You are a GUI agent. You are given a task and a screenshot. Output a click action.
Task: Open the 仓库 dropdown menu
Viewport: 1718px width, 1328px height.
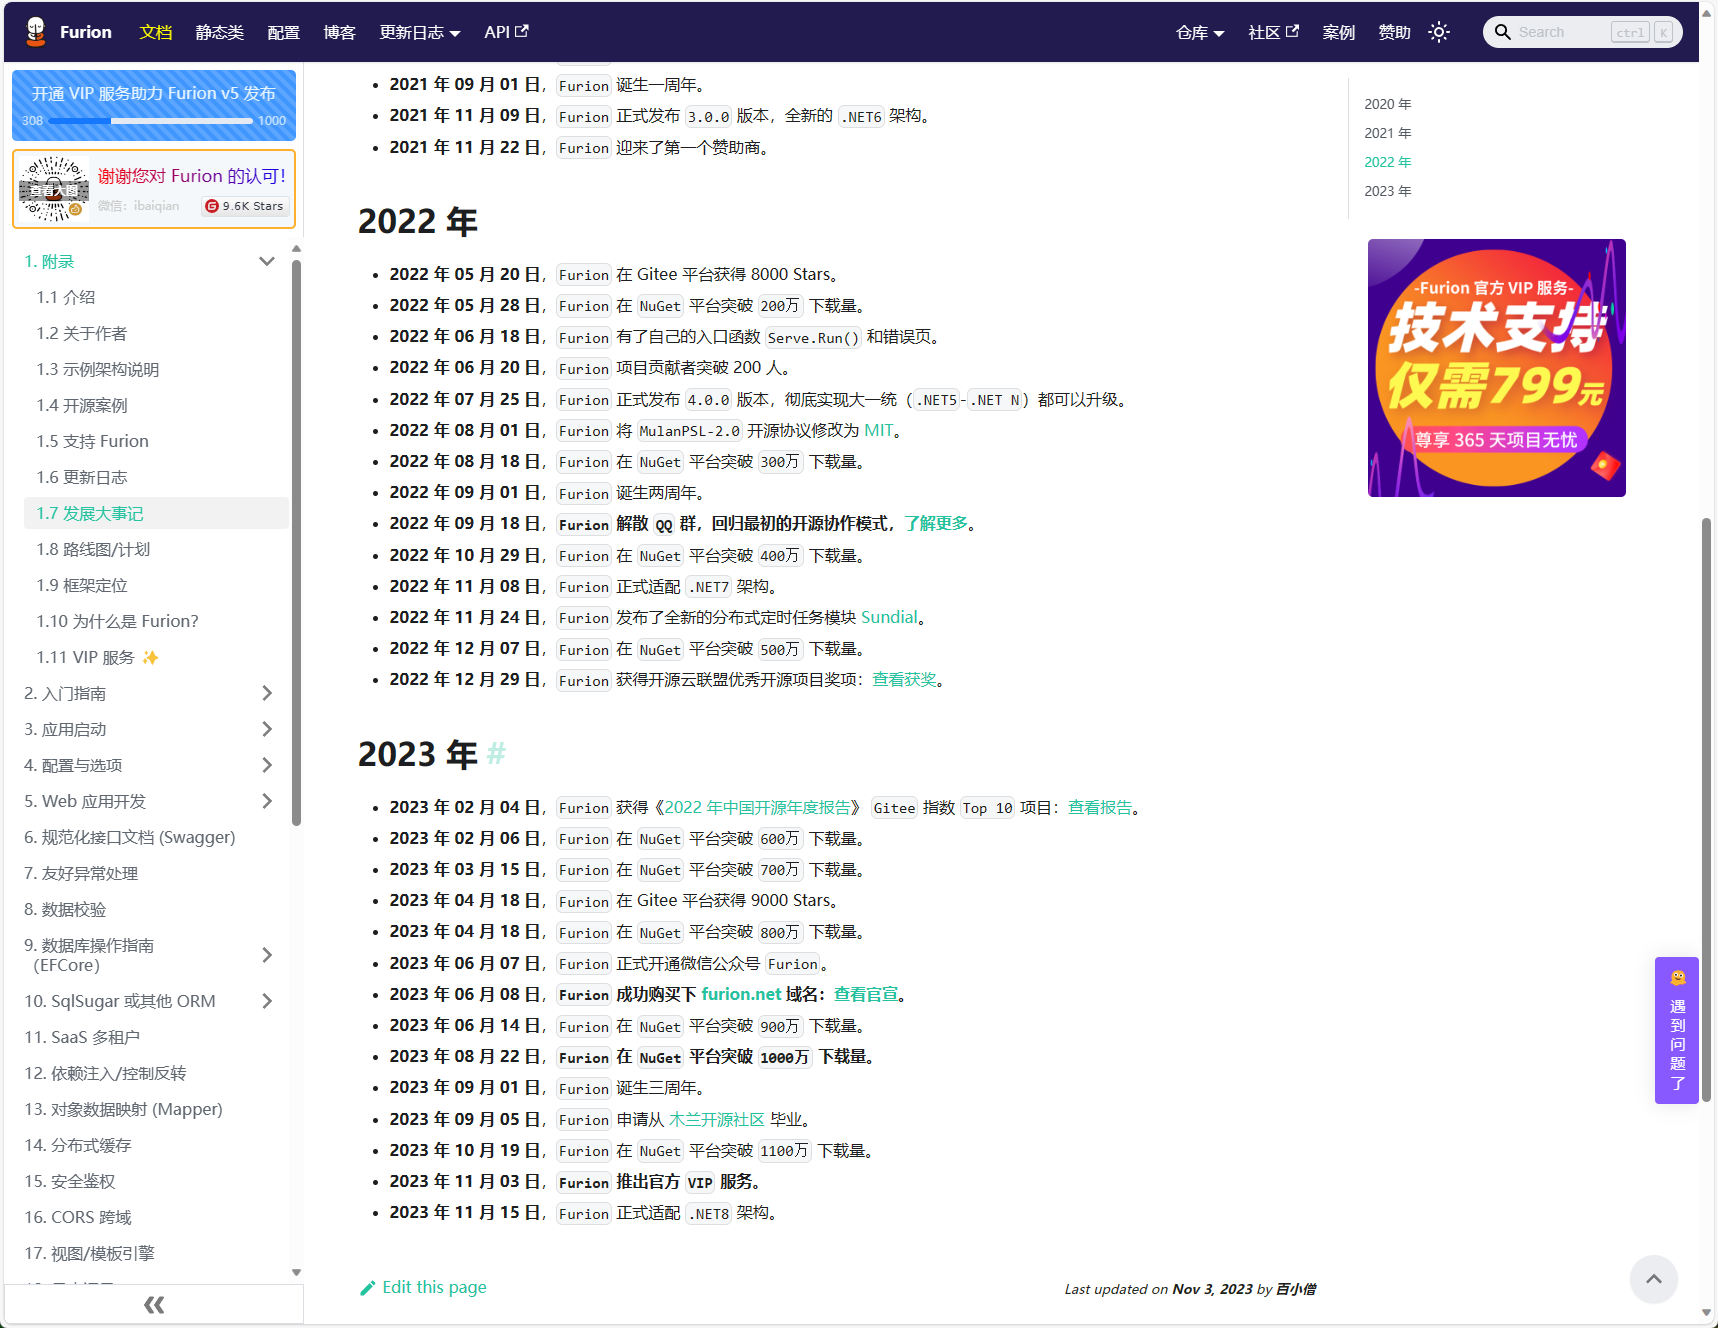point(1200,32)
